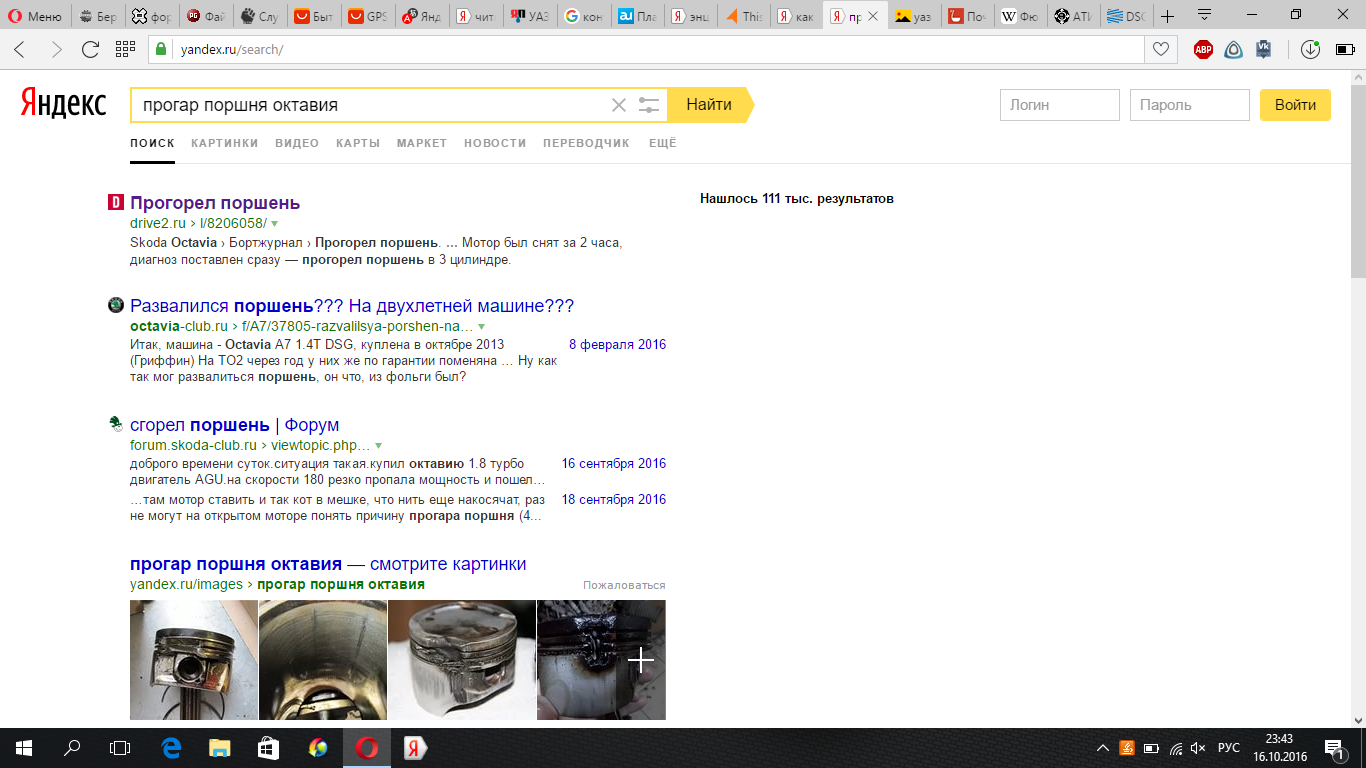Image resolution: width=1366 pixels, height=768 pixels.
Task: Open the Маркет search category
Action: tap(422, 143)
